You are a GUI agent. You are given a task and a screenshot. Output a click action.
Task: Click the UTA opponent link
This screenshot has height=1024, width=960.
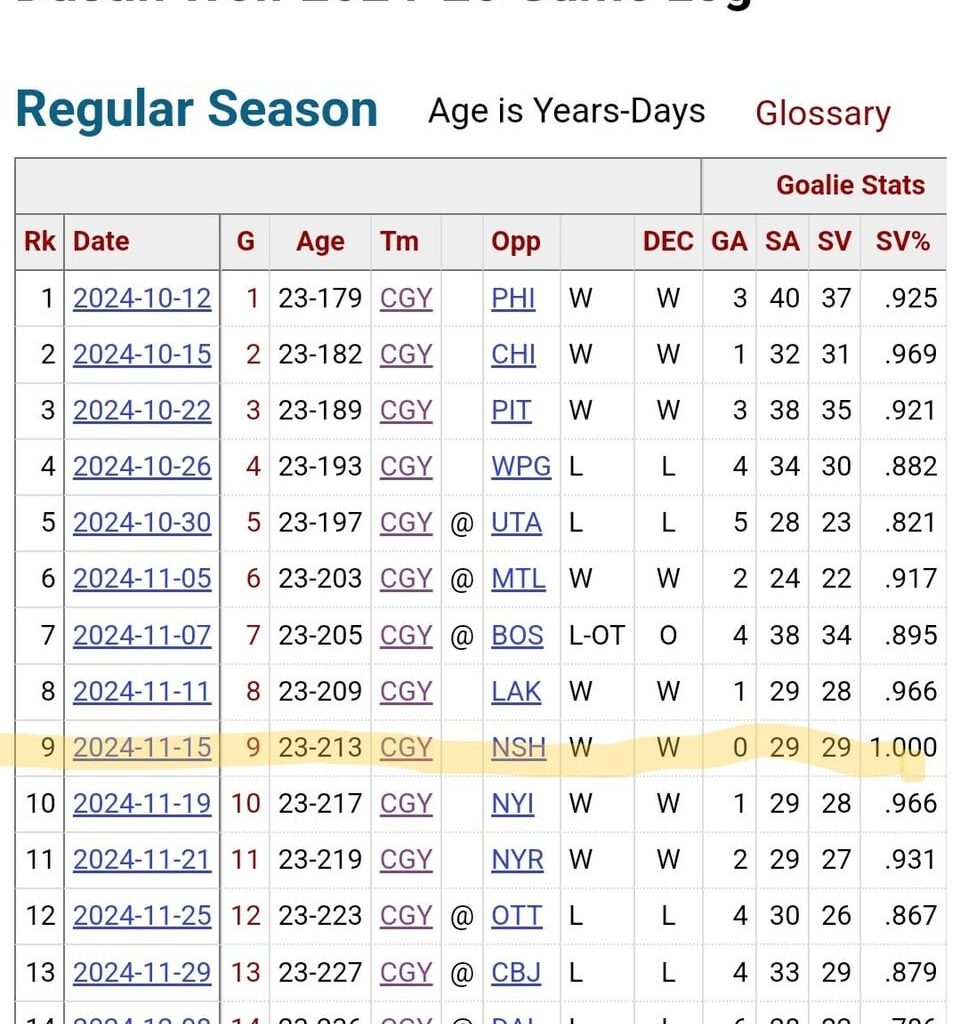(516, 523)
